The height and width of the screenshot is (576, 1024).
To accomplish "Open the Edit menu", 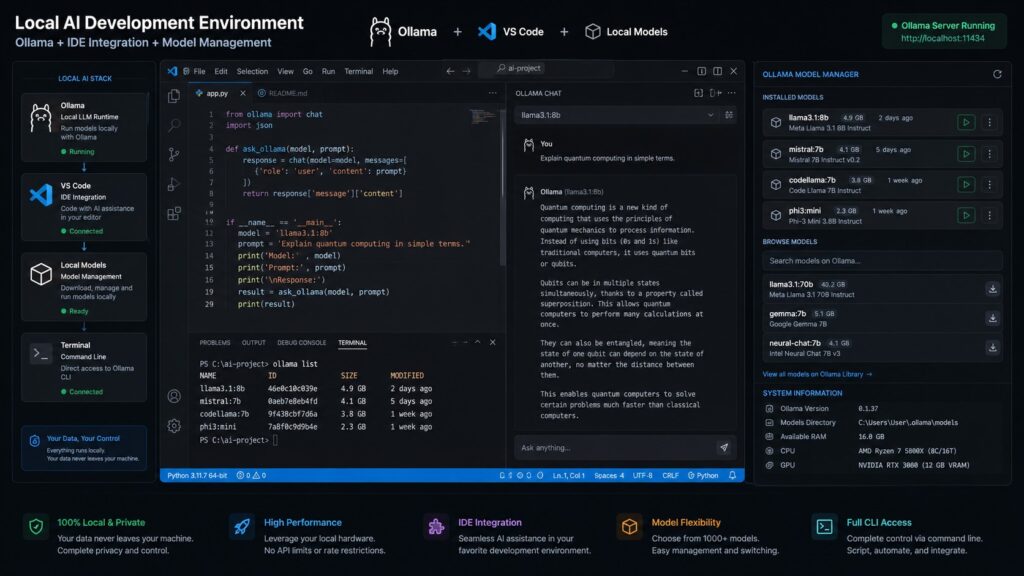I will pyautogui.click(x=221, y=71).
